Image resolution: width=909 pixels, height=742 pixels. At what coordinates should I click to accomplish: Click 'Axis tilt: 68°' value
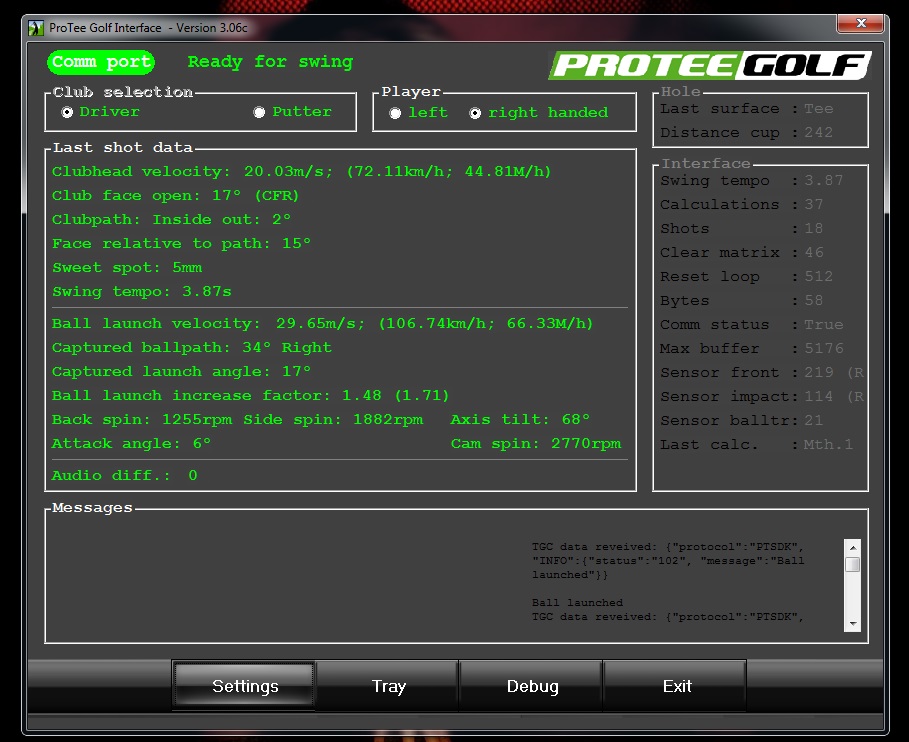pos(520,420)
